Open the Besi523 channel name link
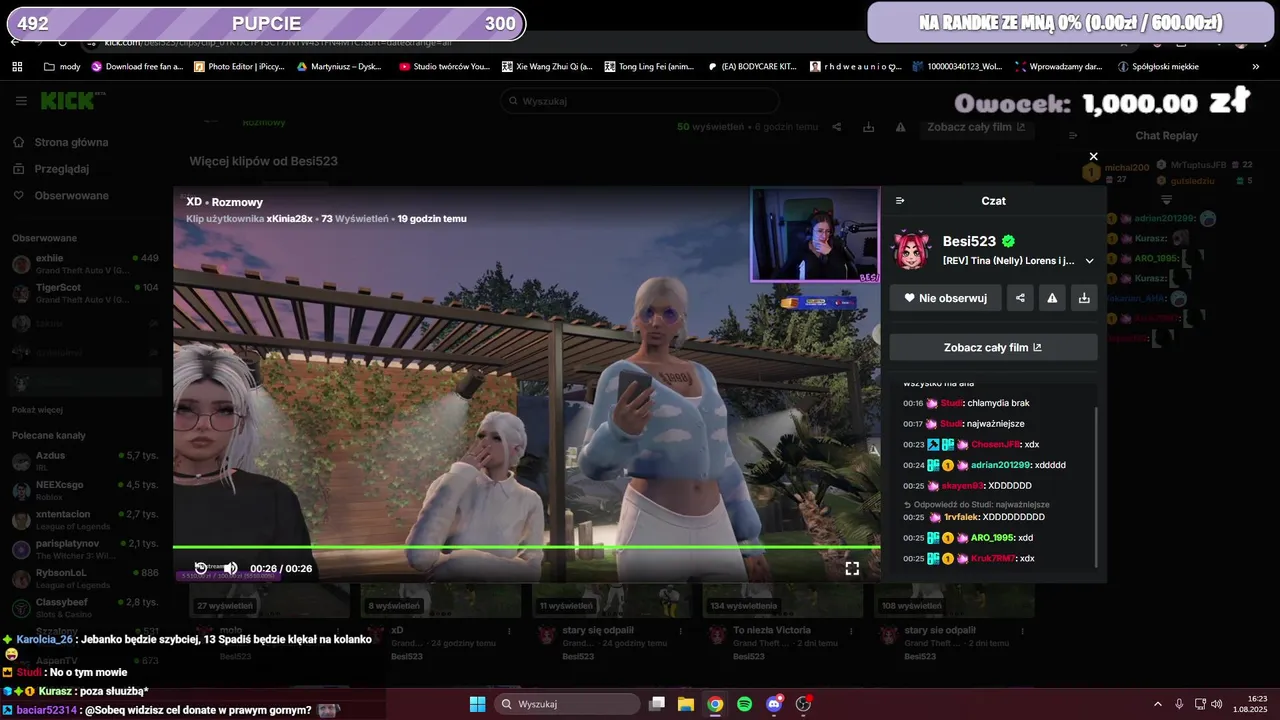This screenshot has height=720, width=1280. (x=969, y=241)
